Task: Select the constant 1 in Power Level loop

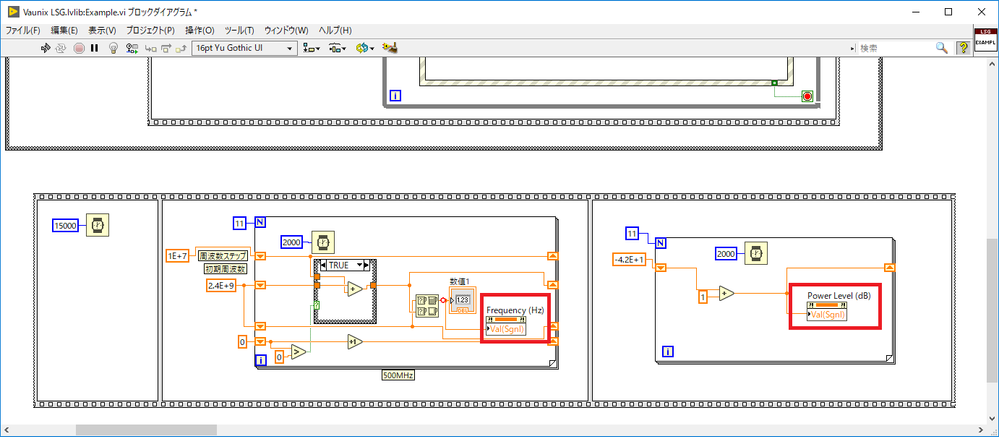Action: point(702,297)
